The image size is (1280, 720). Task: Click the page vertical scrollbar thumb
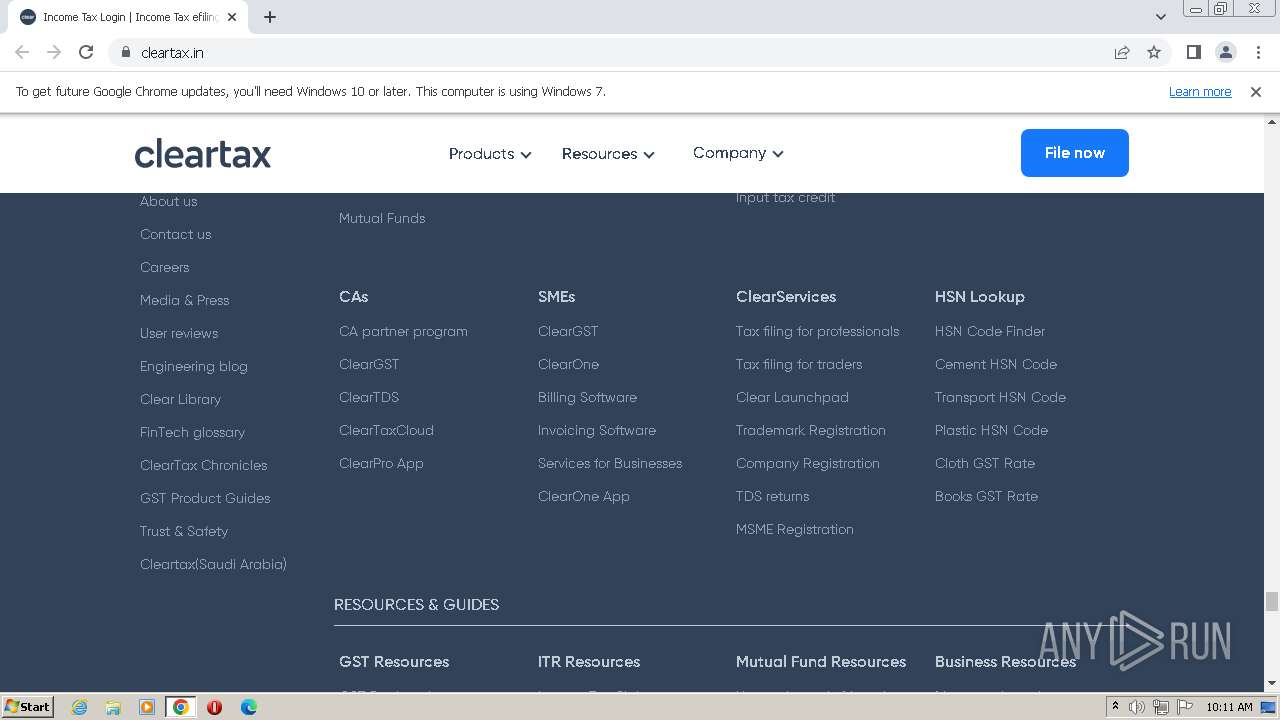pyautogui.click(x=1272, y=601)
